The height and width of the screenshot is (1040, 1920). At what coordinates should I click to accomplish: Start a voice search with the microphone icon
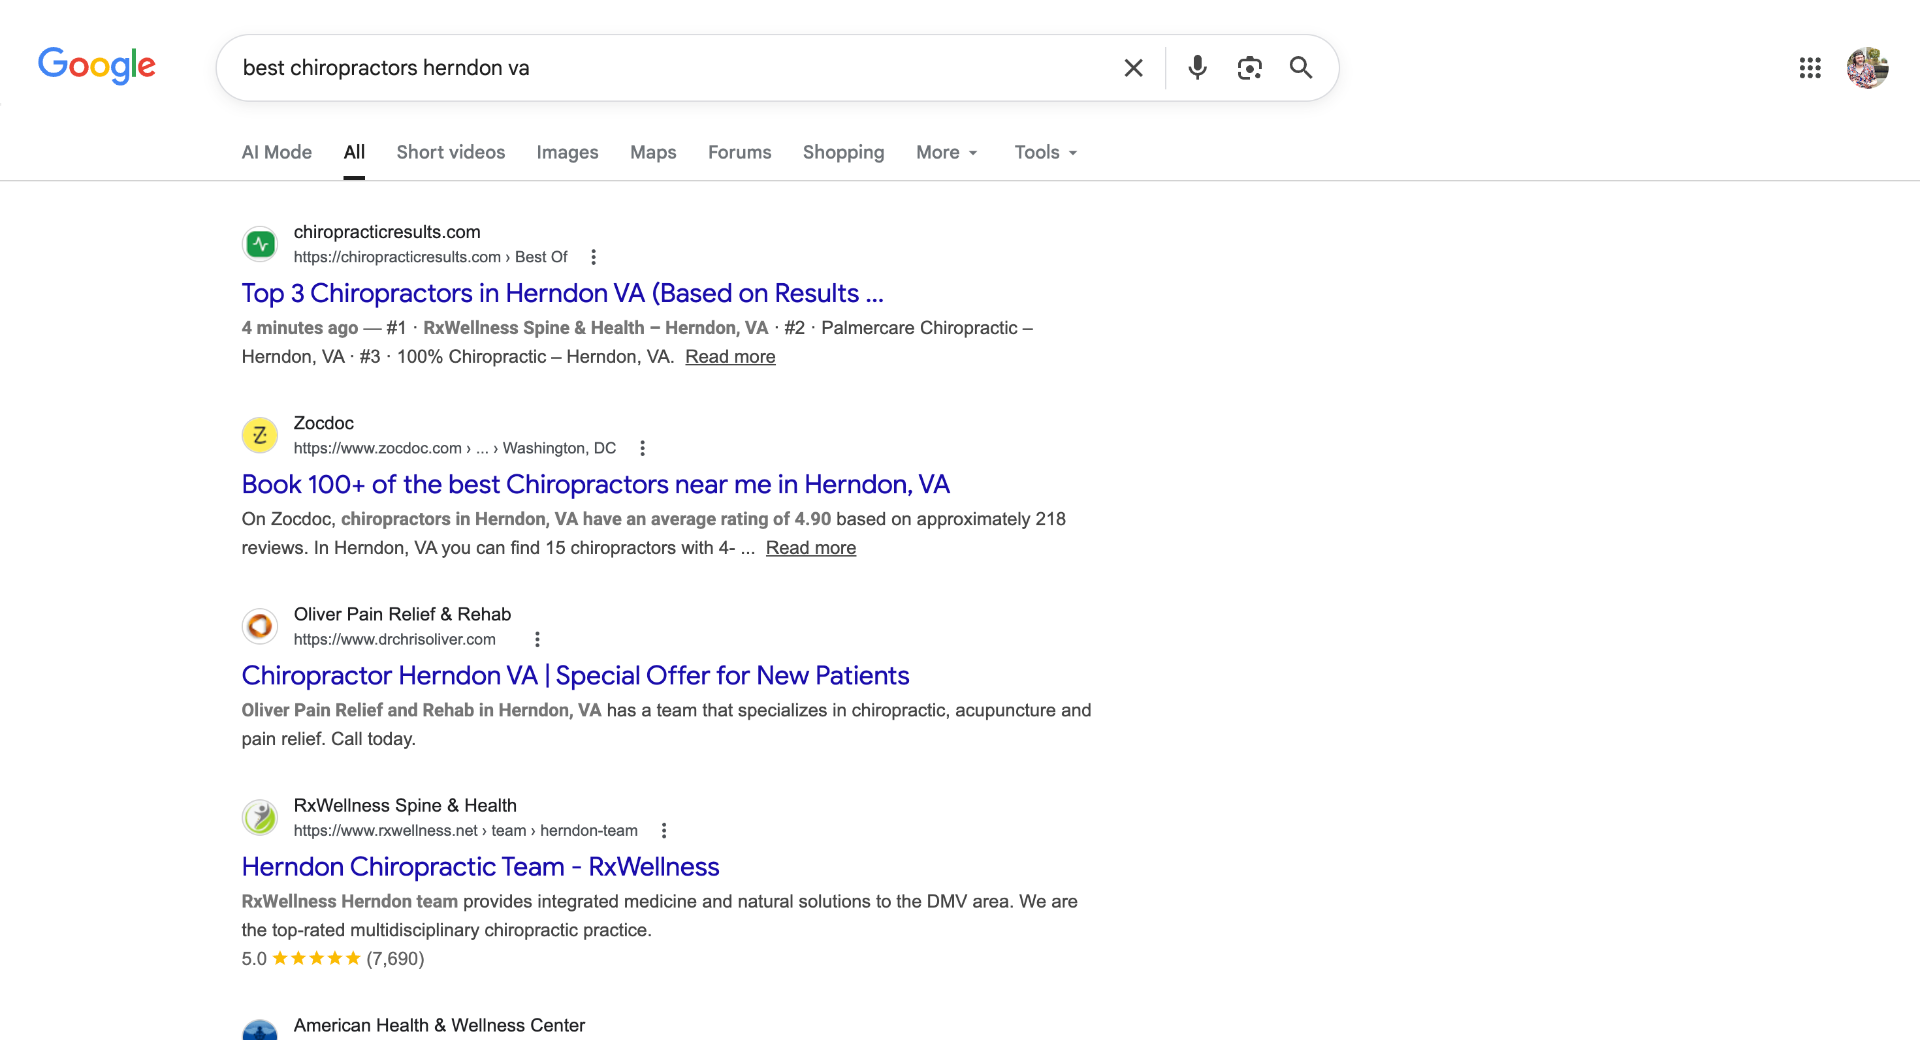[1197, 68]
